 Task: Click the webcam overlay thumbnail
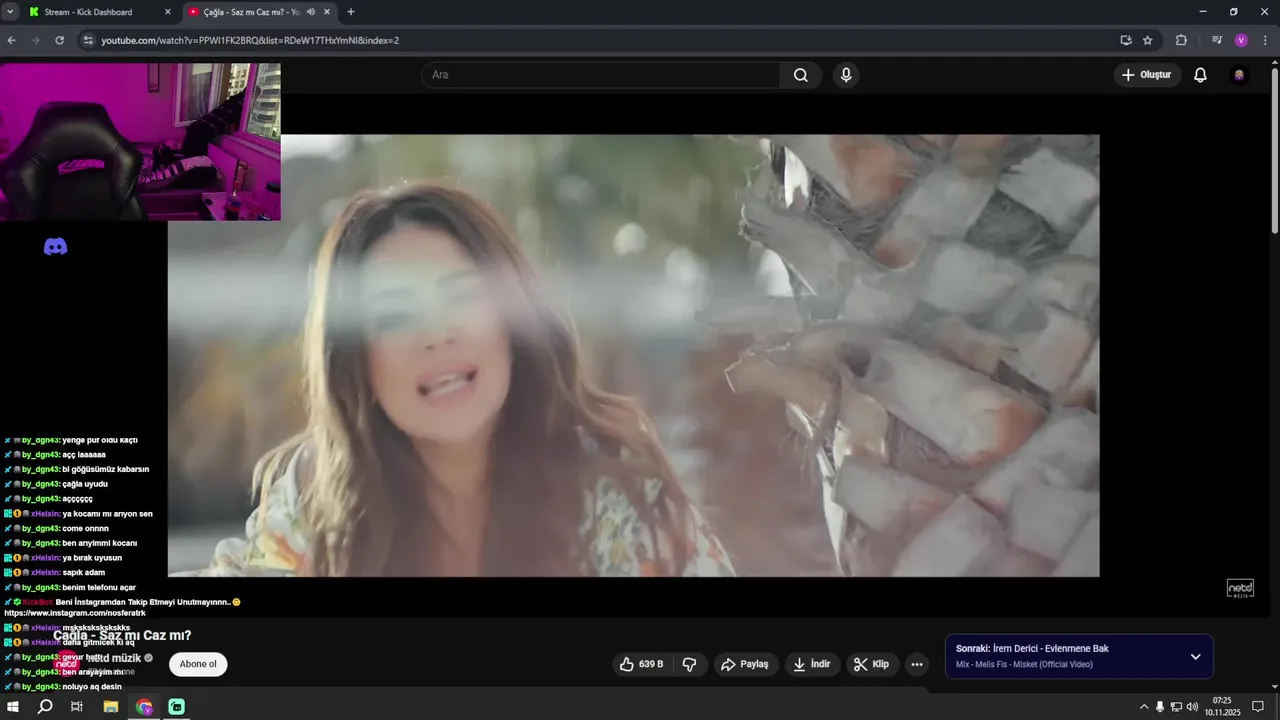coord(140,142)
